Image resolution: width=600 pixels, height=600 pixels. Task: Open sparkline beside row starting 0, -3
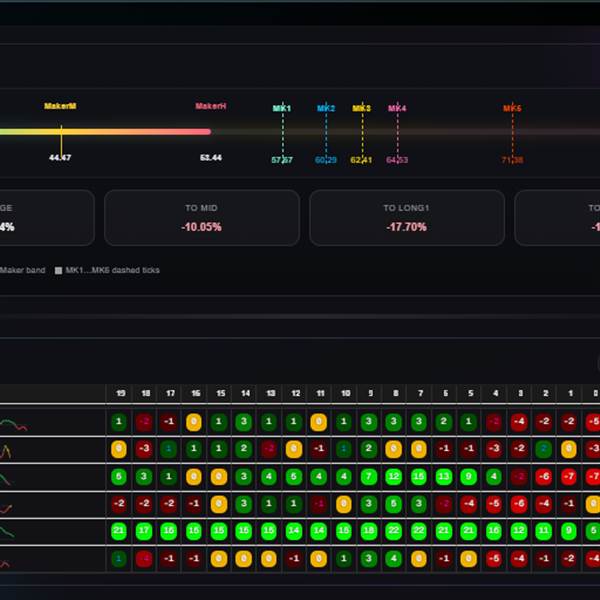[x=6, y=452]
